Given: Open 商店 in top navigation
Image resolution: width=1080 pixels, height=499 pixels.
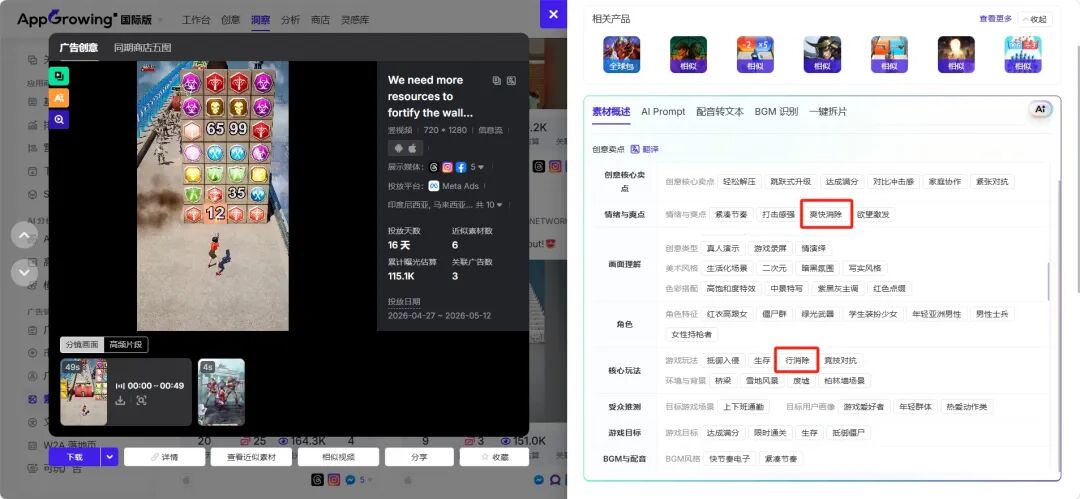Looking at the screenshot, I should point(320,20).
